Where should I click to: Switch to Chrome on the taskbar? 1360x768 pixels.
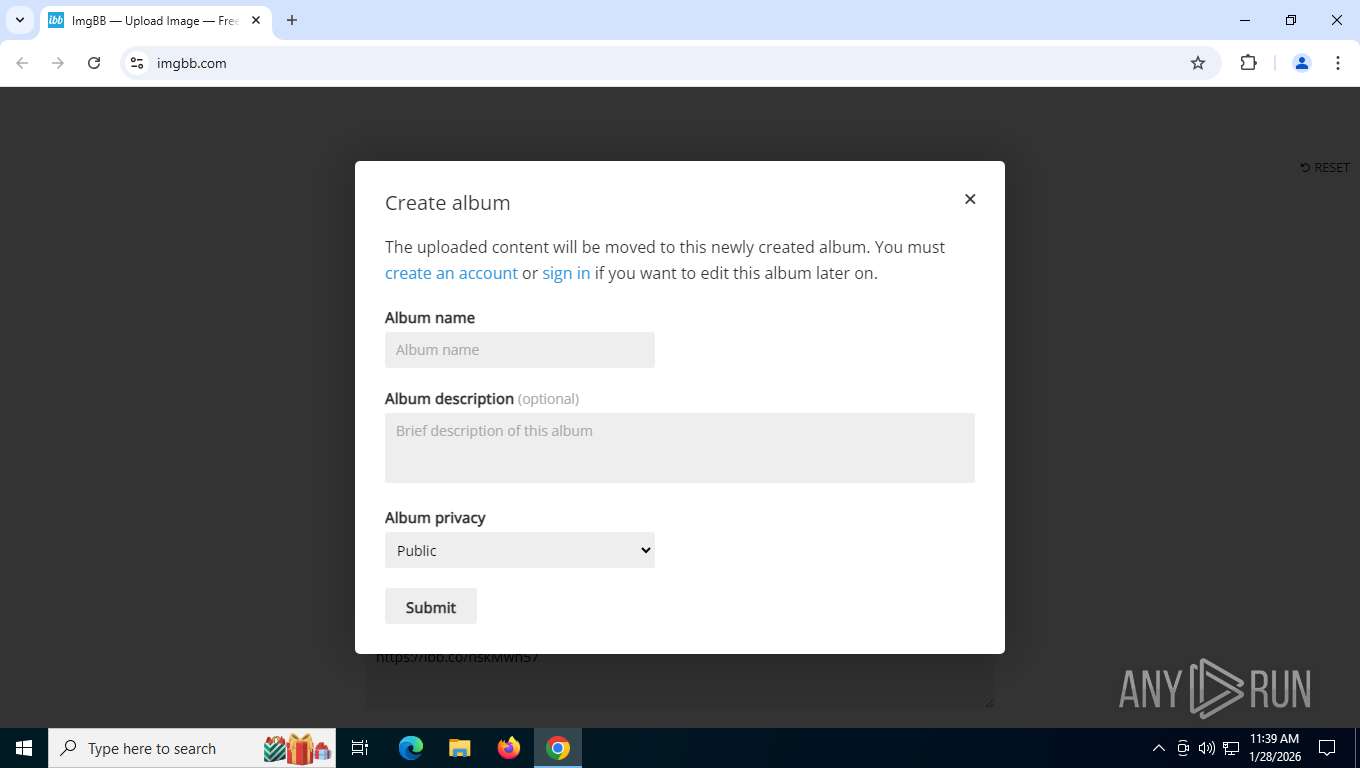[x=558, y=748]
